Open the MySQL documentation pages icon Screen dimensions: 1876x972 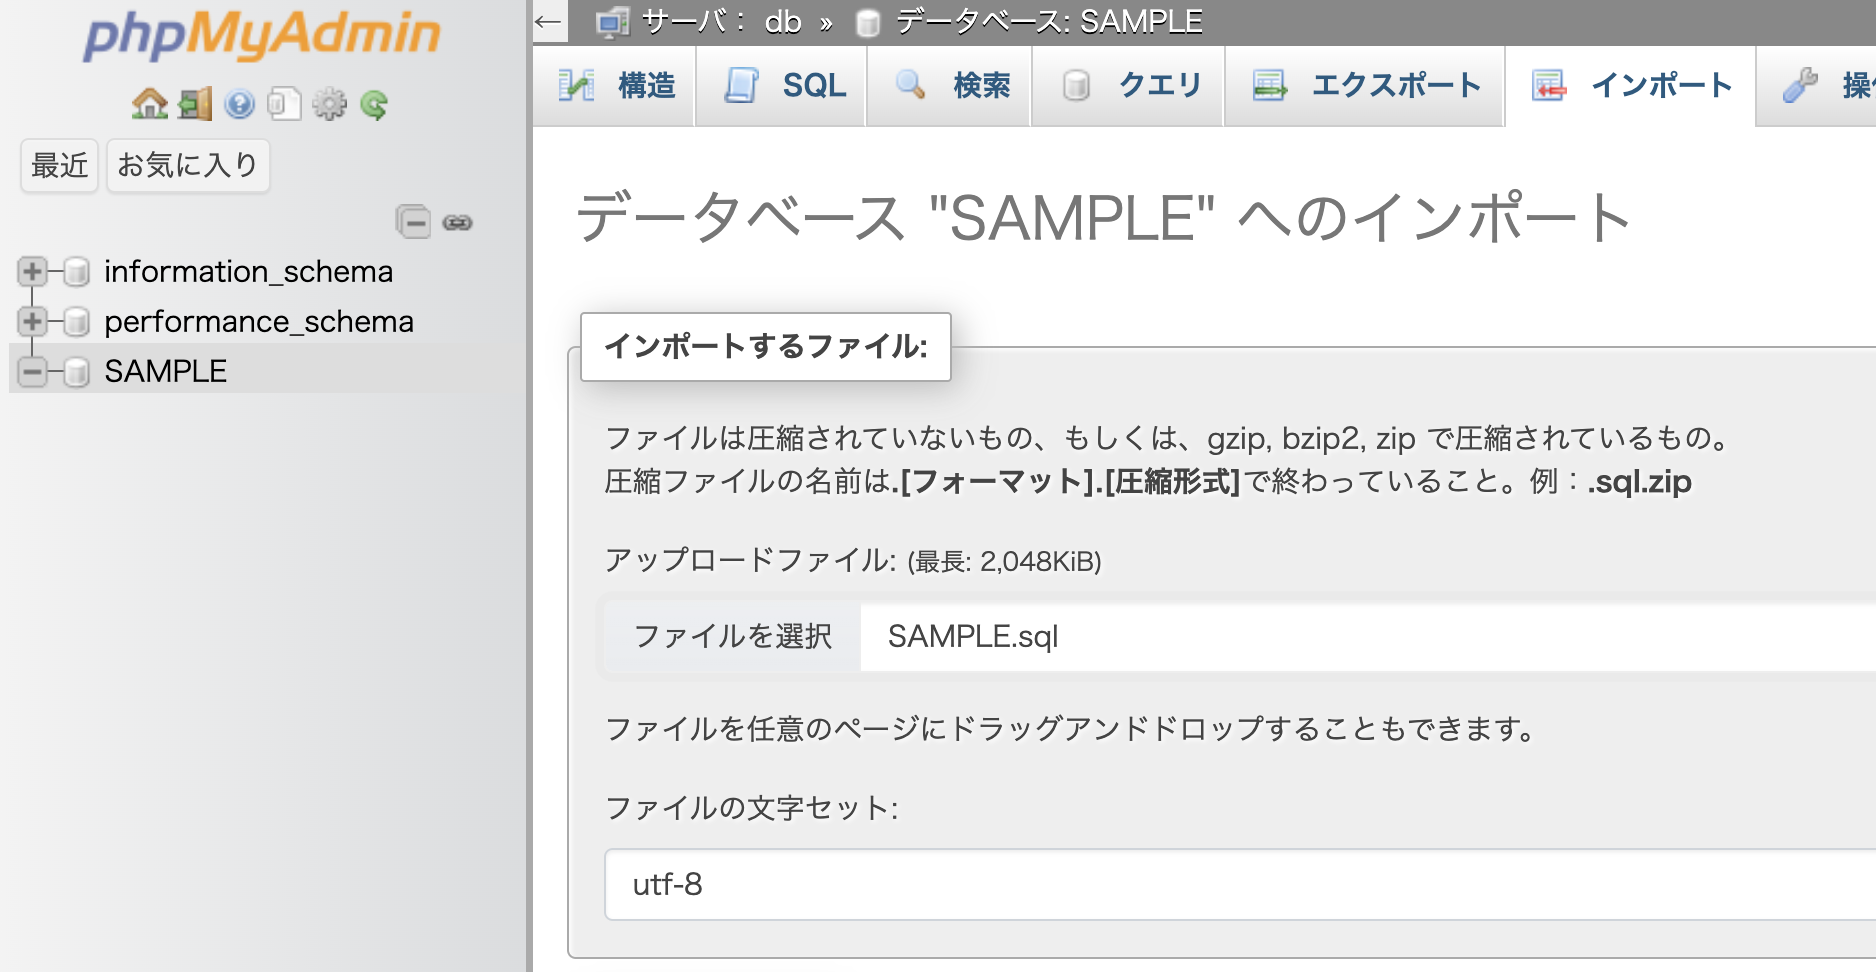(284, 104)
